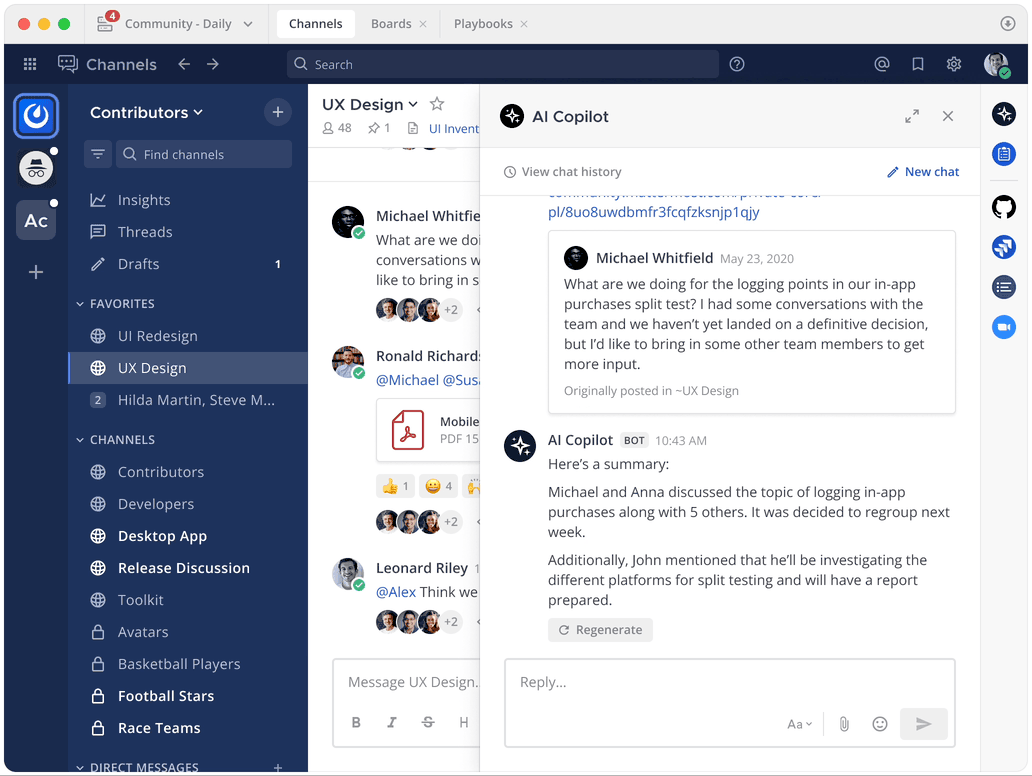The image size is (1032, 776).
Task: Open the Aa text formatting dropdown in reply
Action: [799, 723]
